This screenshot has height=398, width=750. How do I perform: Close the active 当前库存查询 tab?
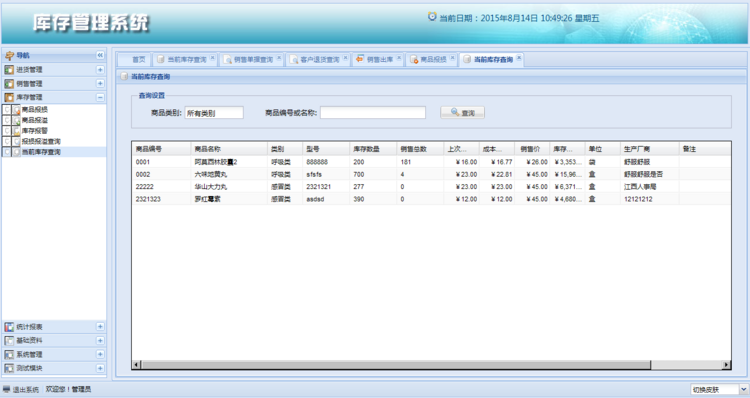coord(519,58)
